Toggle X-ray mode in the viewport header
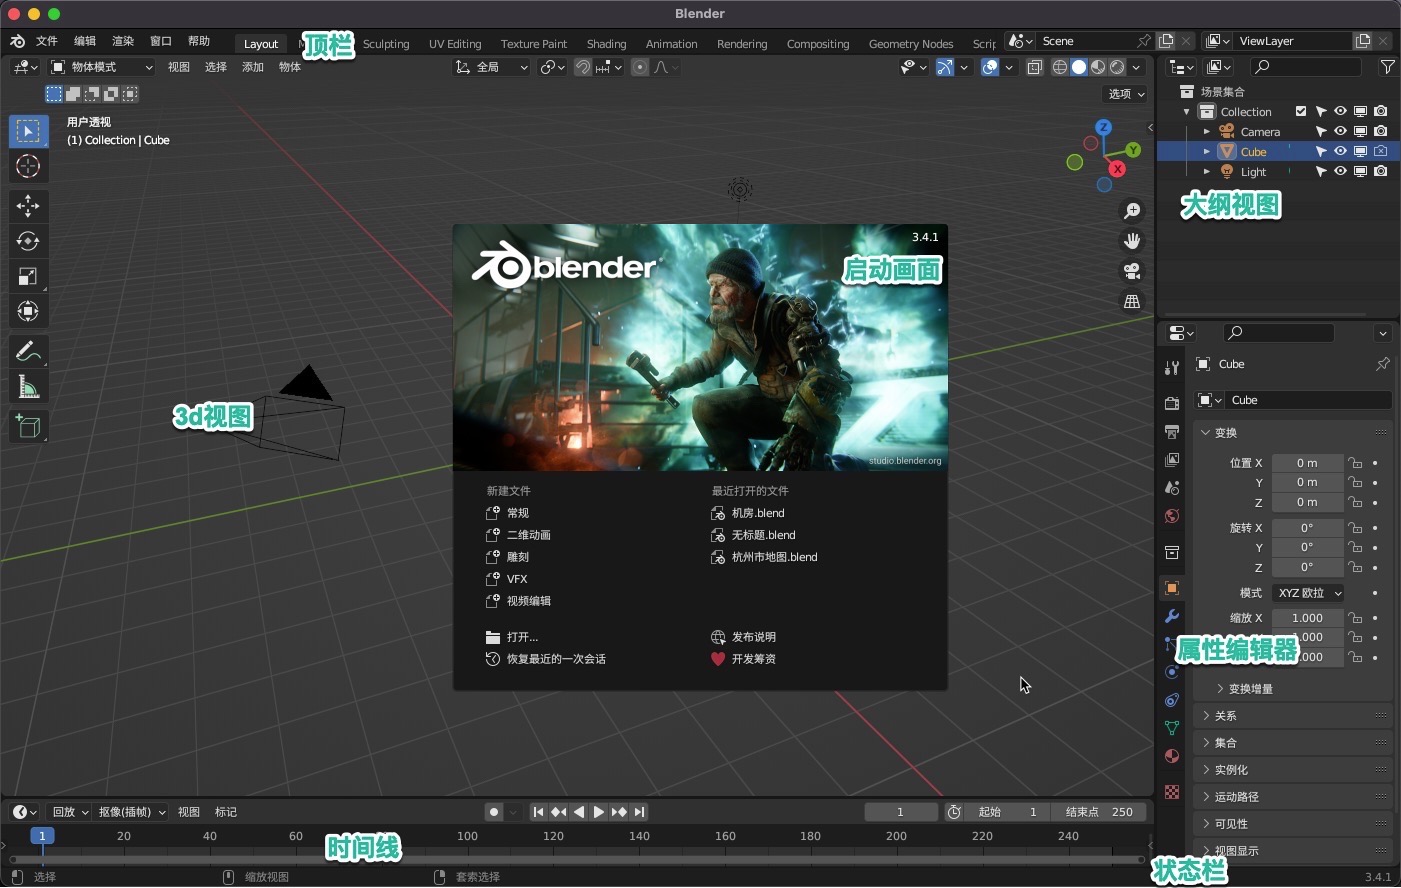The height and width of the screenshot is (888, 1401). (x=1035, y=67)
